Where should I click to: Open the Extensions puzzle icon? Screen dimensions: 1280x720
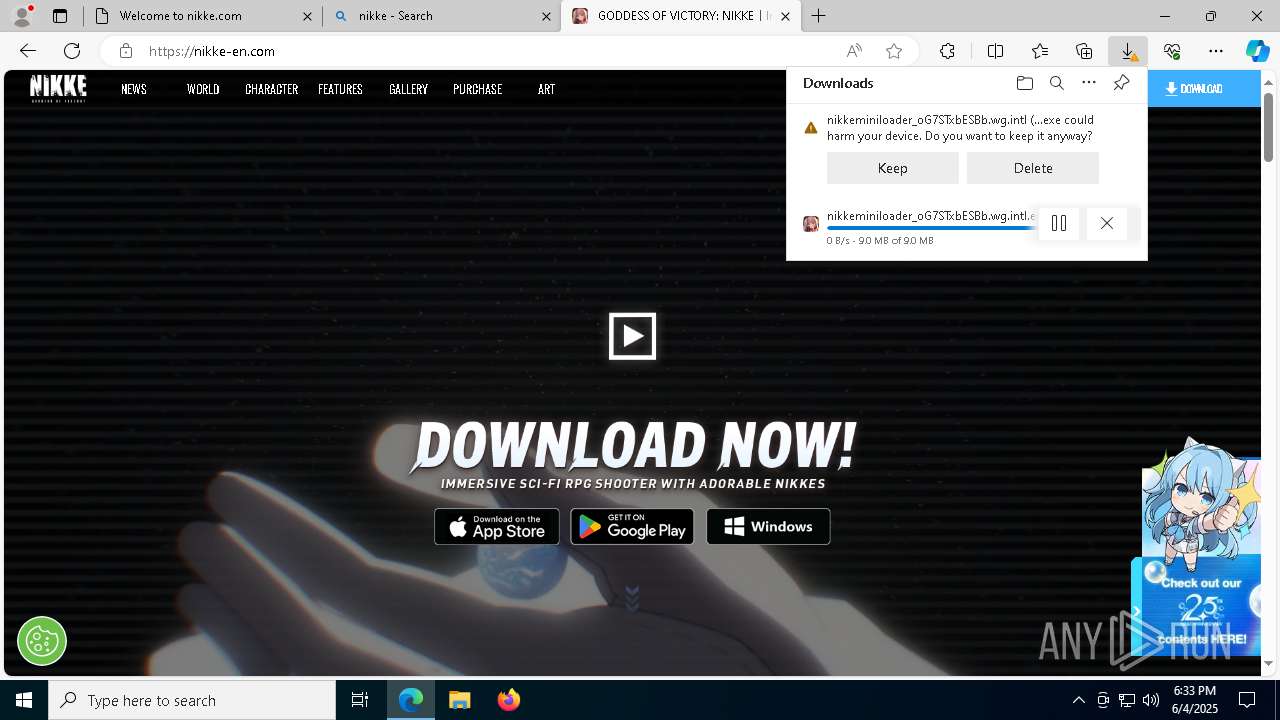click(x=947, y=51)
